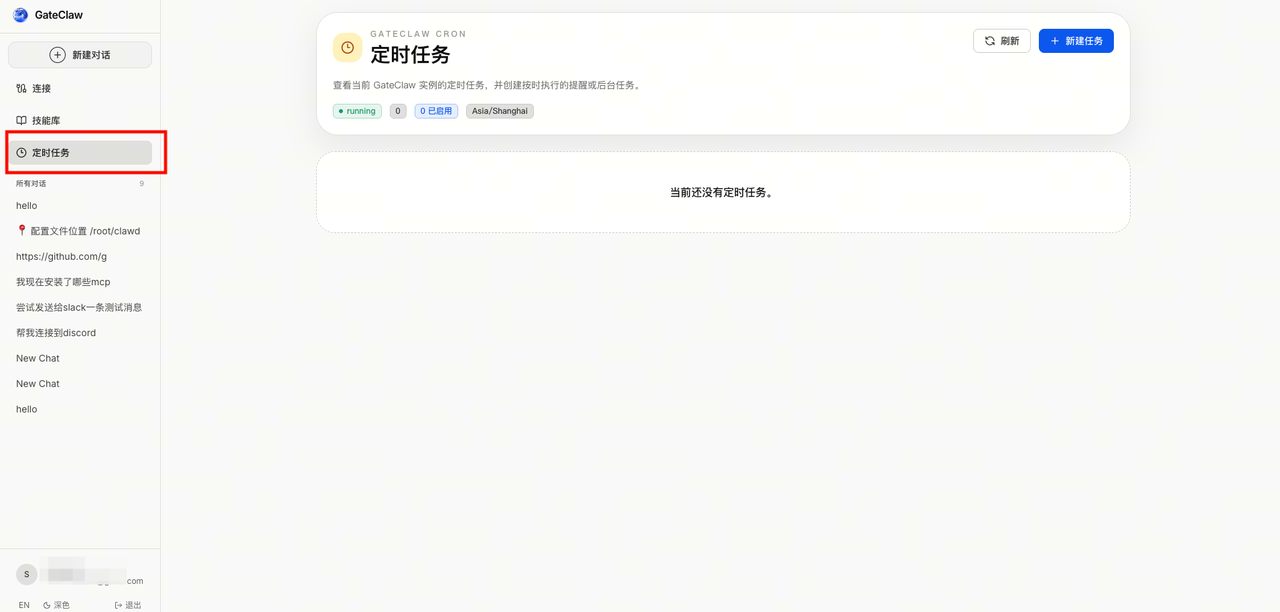Open the 技能库 menu item
Screen dimensions: 1280x612
(46, 121)
